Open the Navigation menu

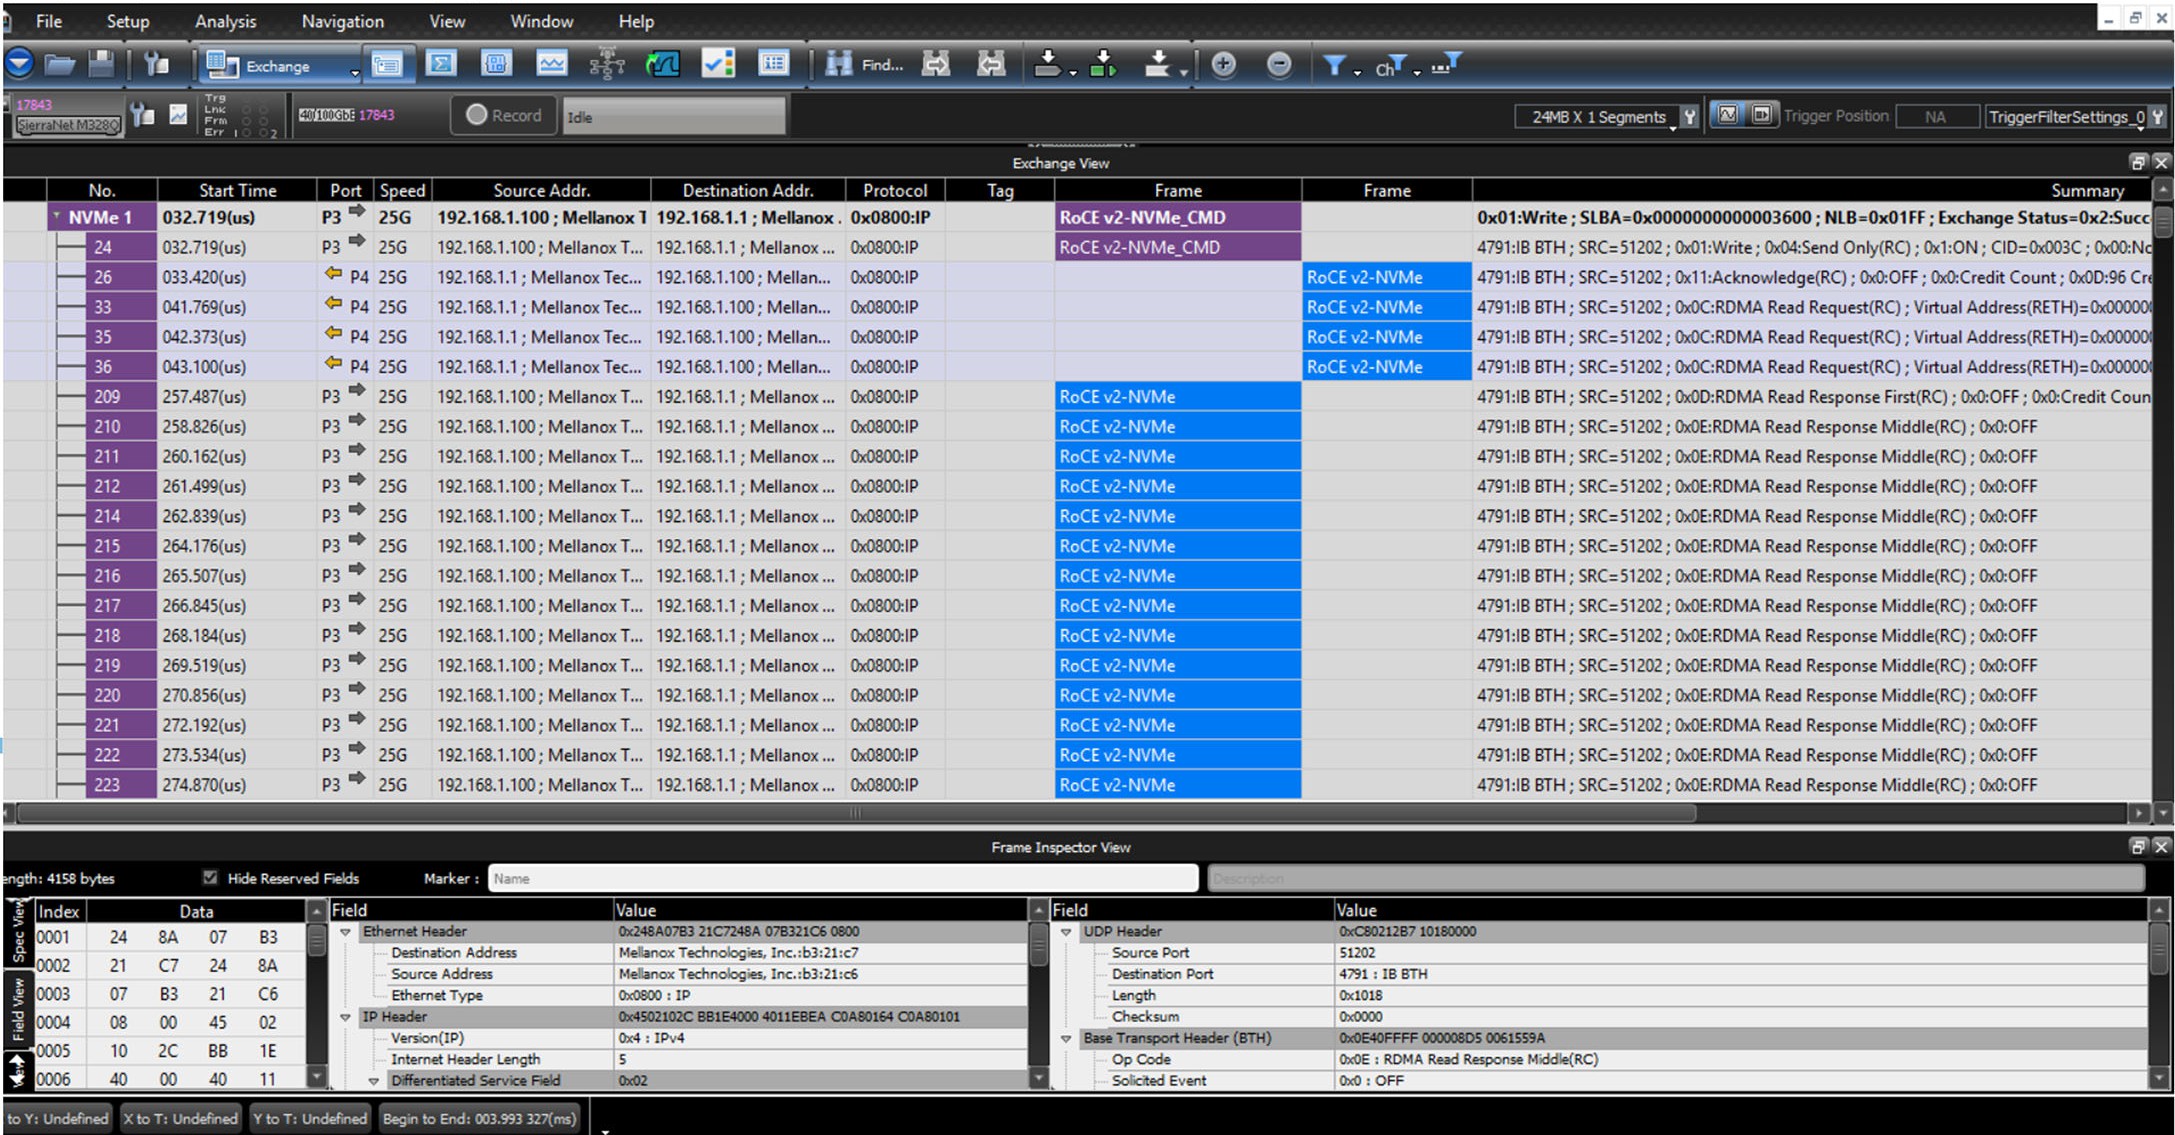click(x=342, y=21)
